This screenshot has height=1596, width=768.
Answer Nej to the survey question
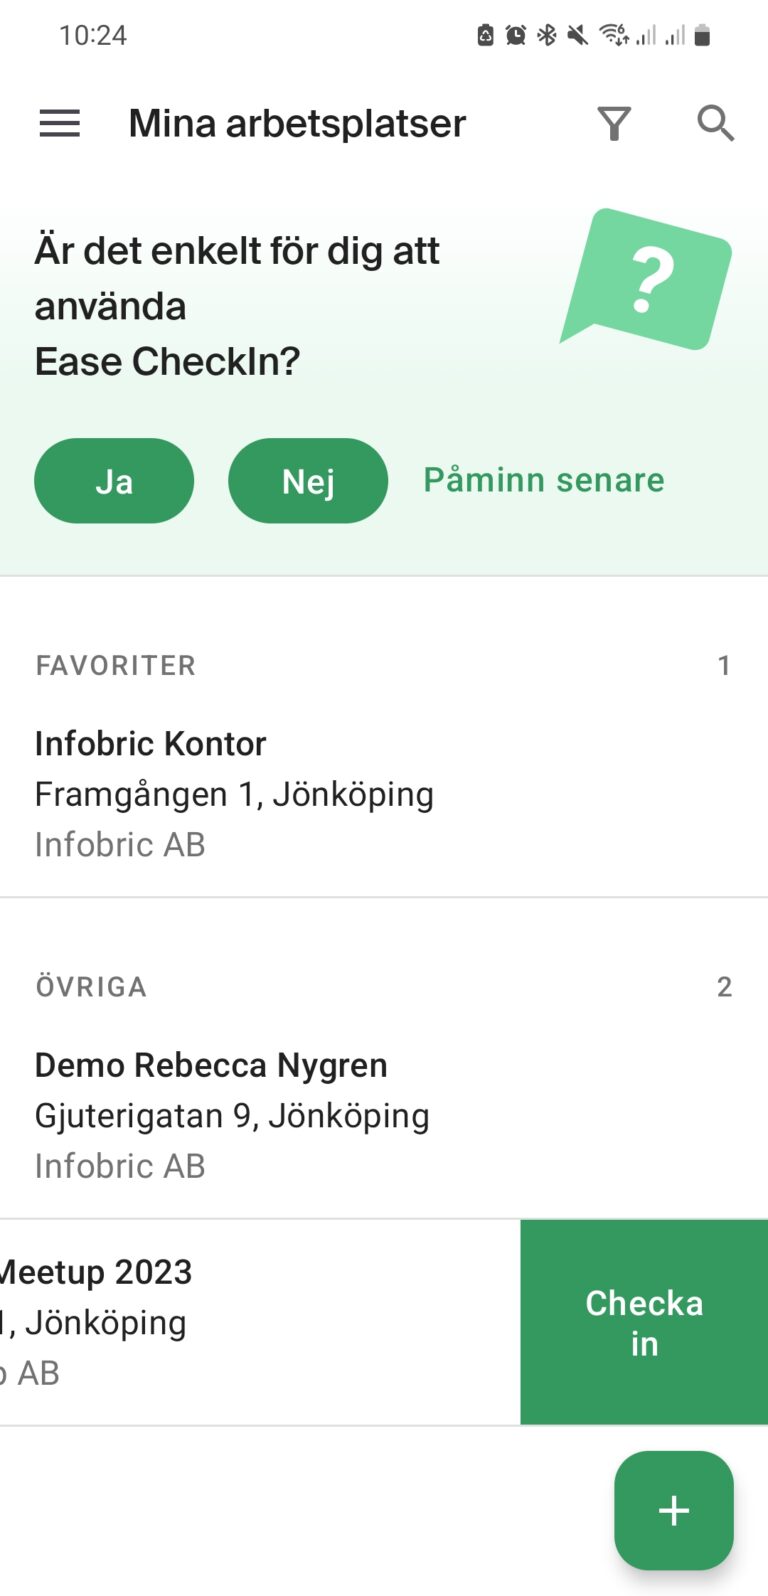tap(308, 481)
